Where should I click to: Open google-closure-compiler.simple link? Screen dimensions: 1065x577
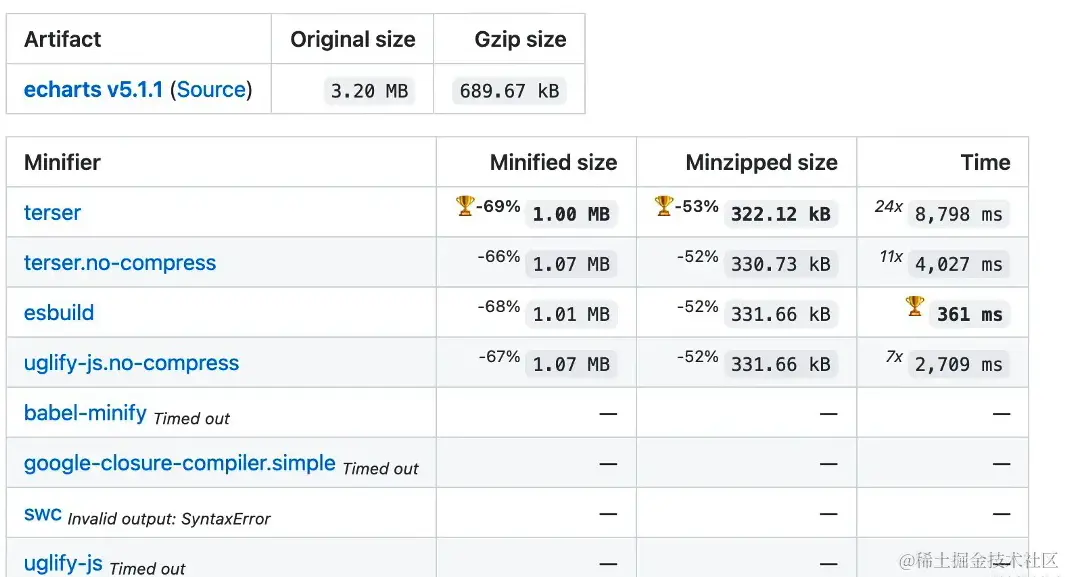pos(180,463)
